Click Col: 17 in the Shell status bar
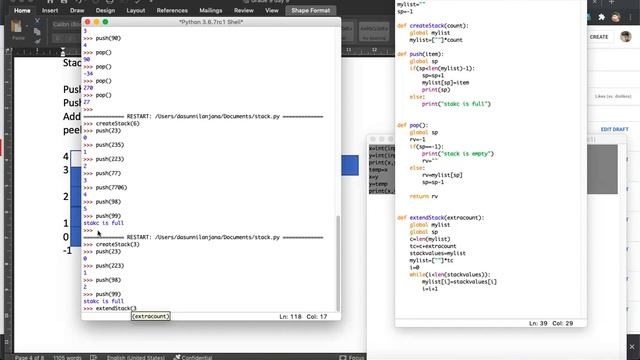Viewport: 640px width, 360px height. pos(317,317)
